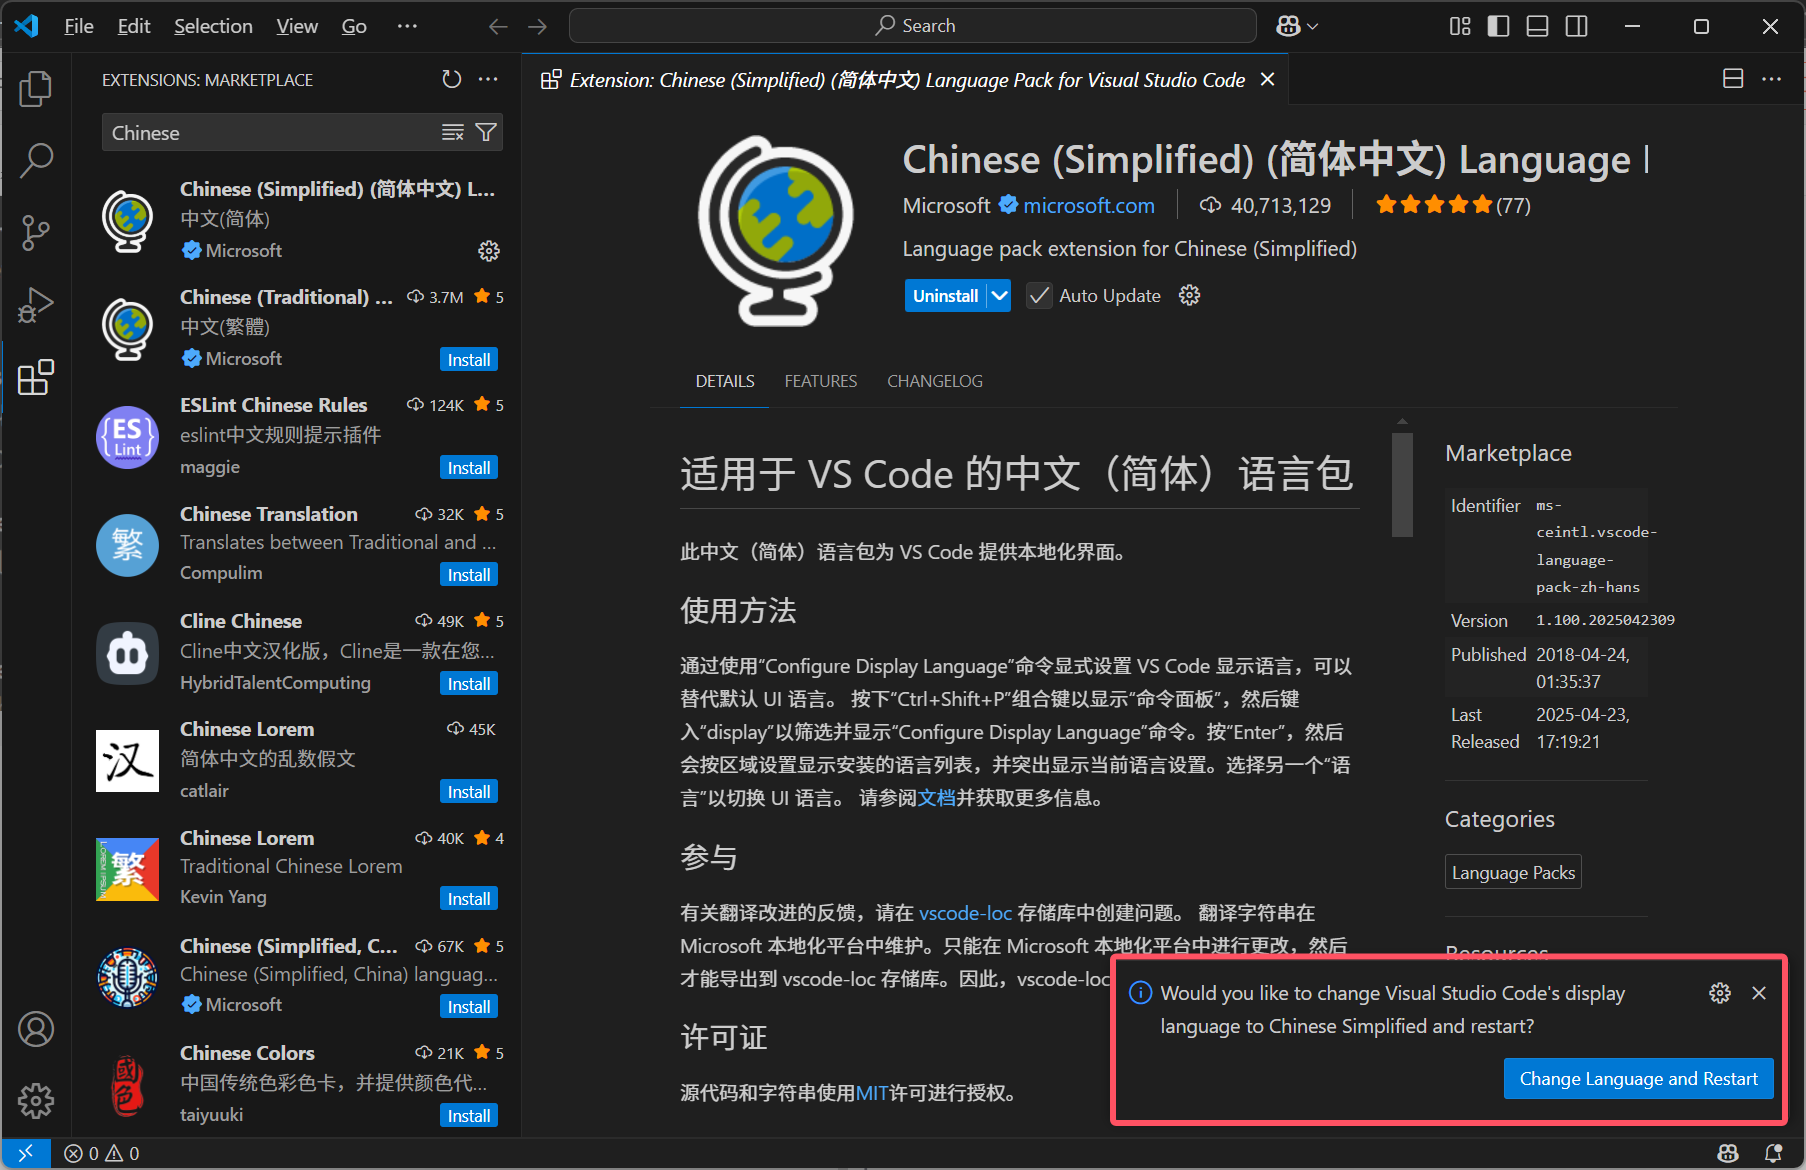Open the vscode-loc repository link

click(965, 913)
